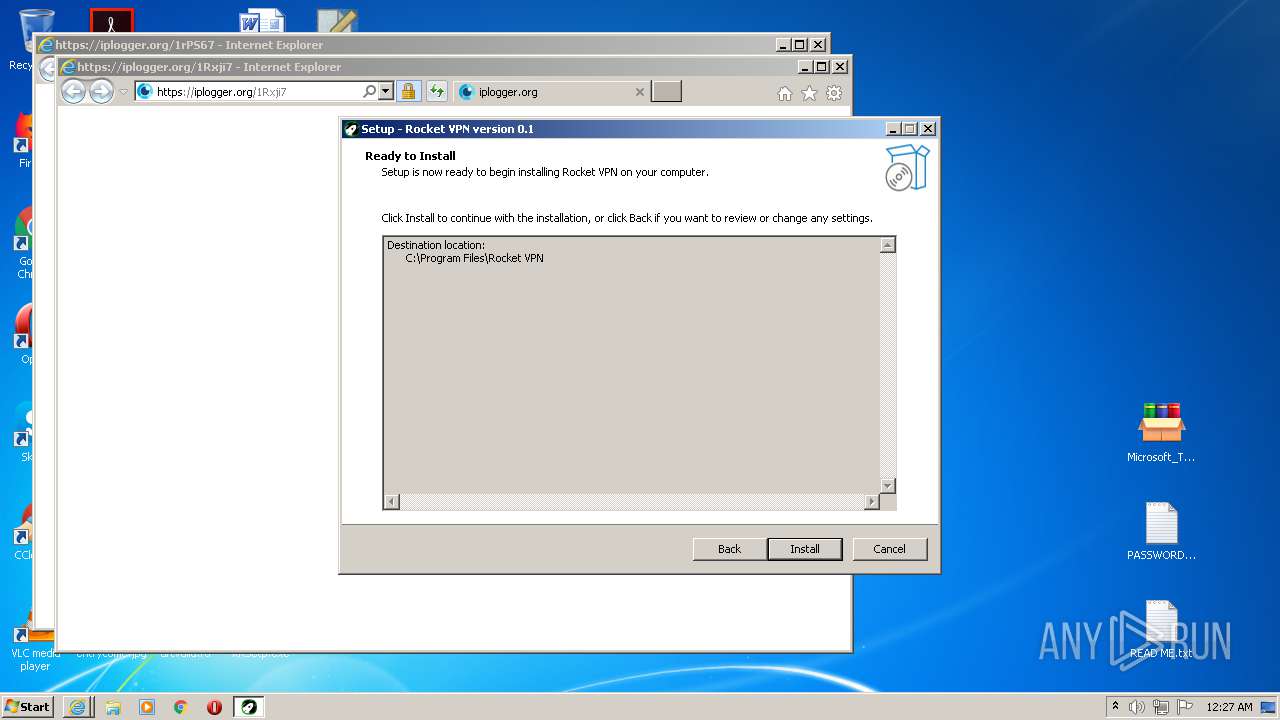Click the 12:27 AM clock
This screenshot has height=720, width=1280.
click(x=1229, y=707)
